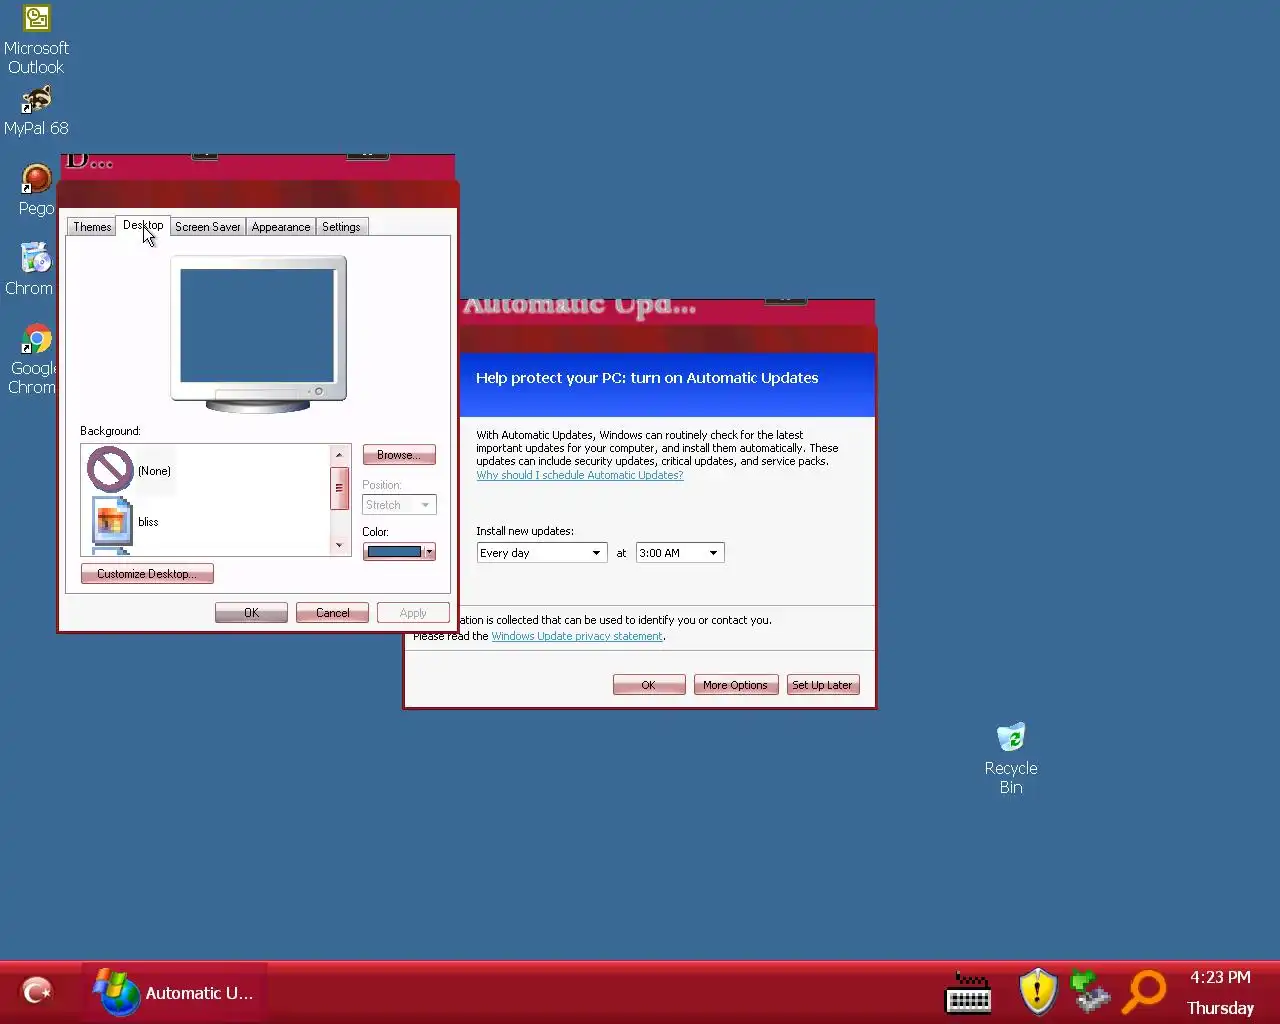The width and height of the screenshot is (1280, 1024).
Task: Activate Automatic Updates taskbar button
Action: tap(176, 993)
